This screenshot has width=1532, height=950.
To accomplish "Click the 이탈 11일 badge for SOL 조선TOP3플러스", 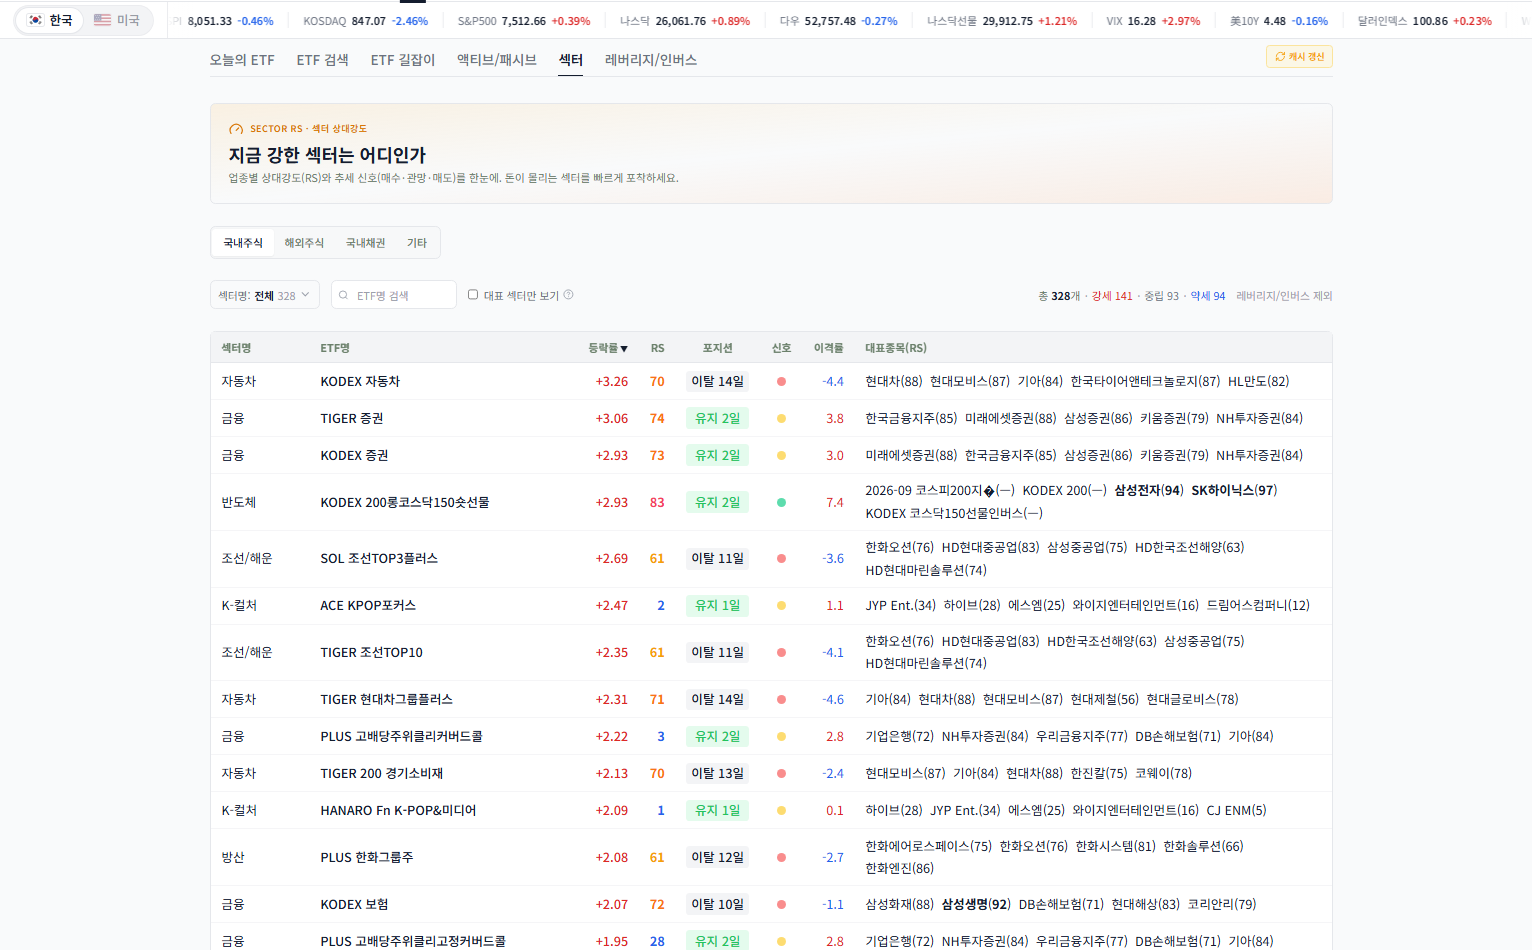I will coord(718,558).
